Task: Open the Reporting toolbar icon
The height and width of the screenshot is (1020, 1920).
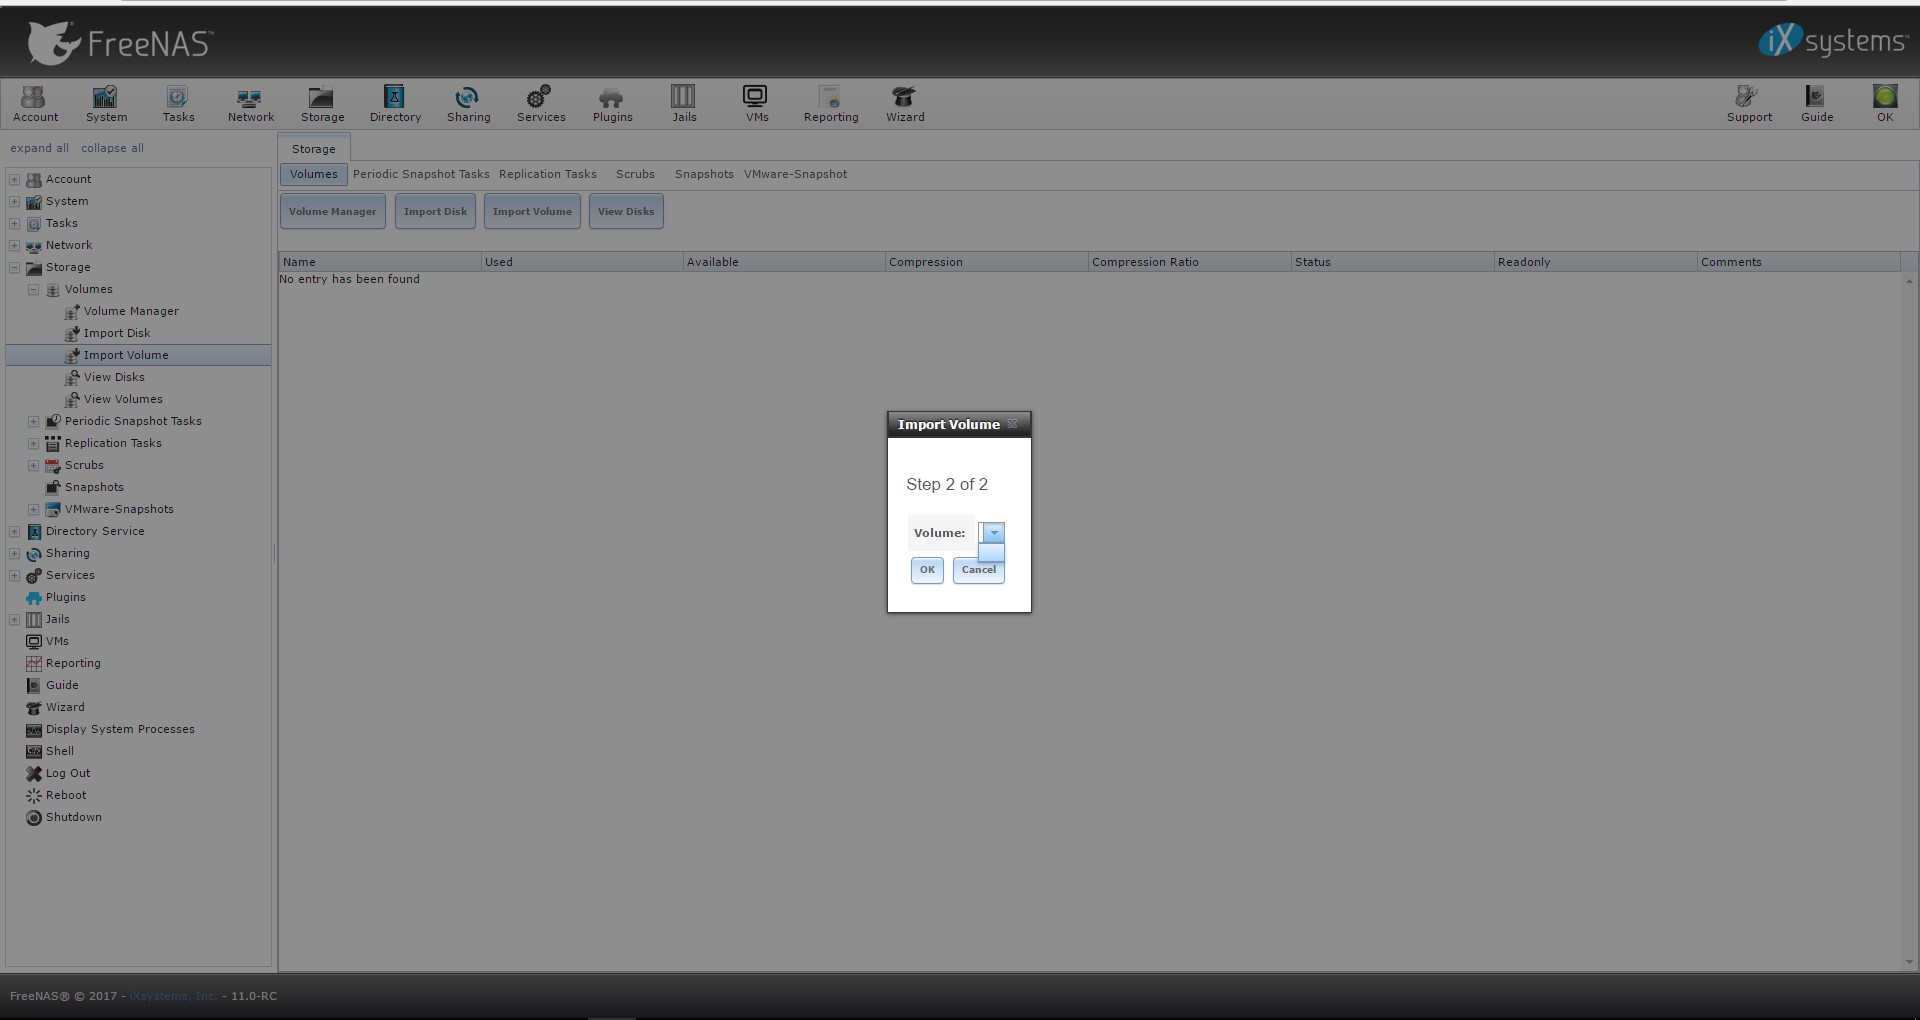Action: coord(831,104)
